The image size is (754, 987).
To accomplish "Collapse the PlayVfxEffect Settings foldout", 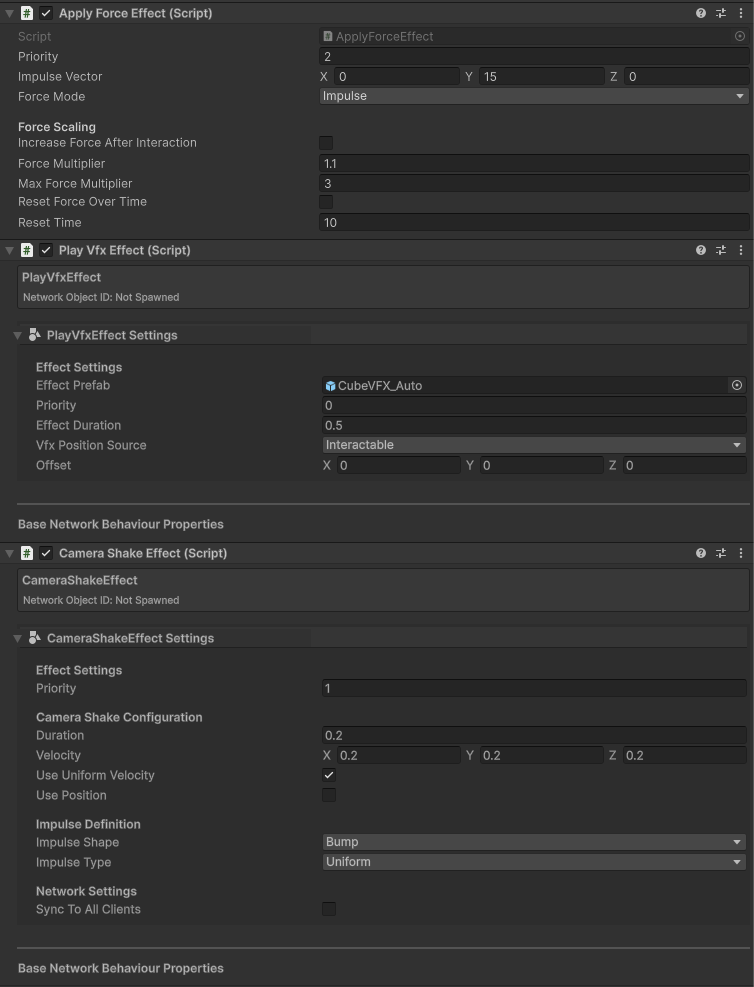I will [x=18, y=335].
